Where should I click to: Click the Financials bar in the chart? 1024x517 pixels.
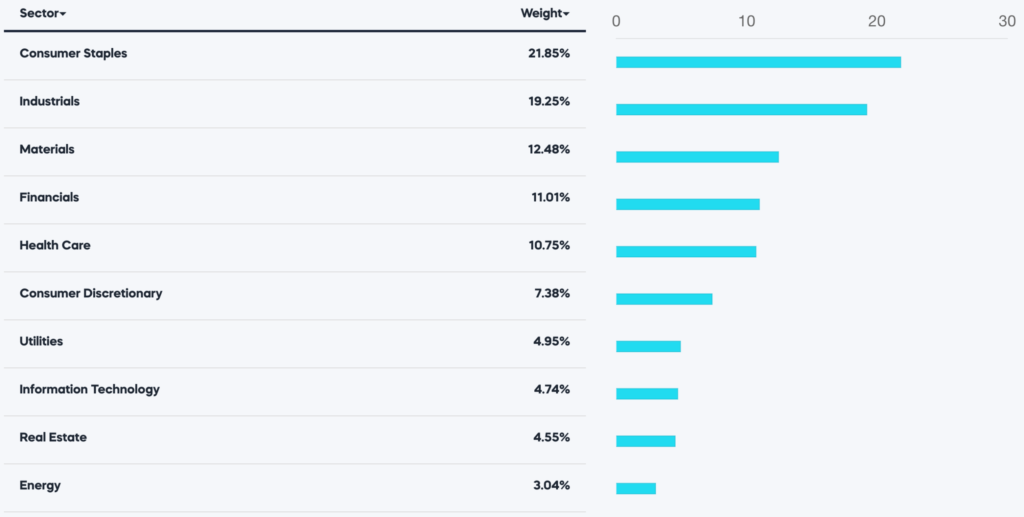tap(688, 204)
